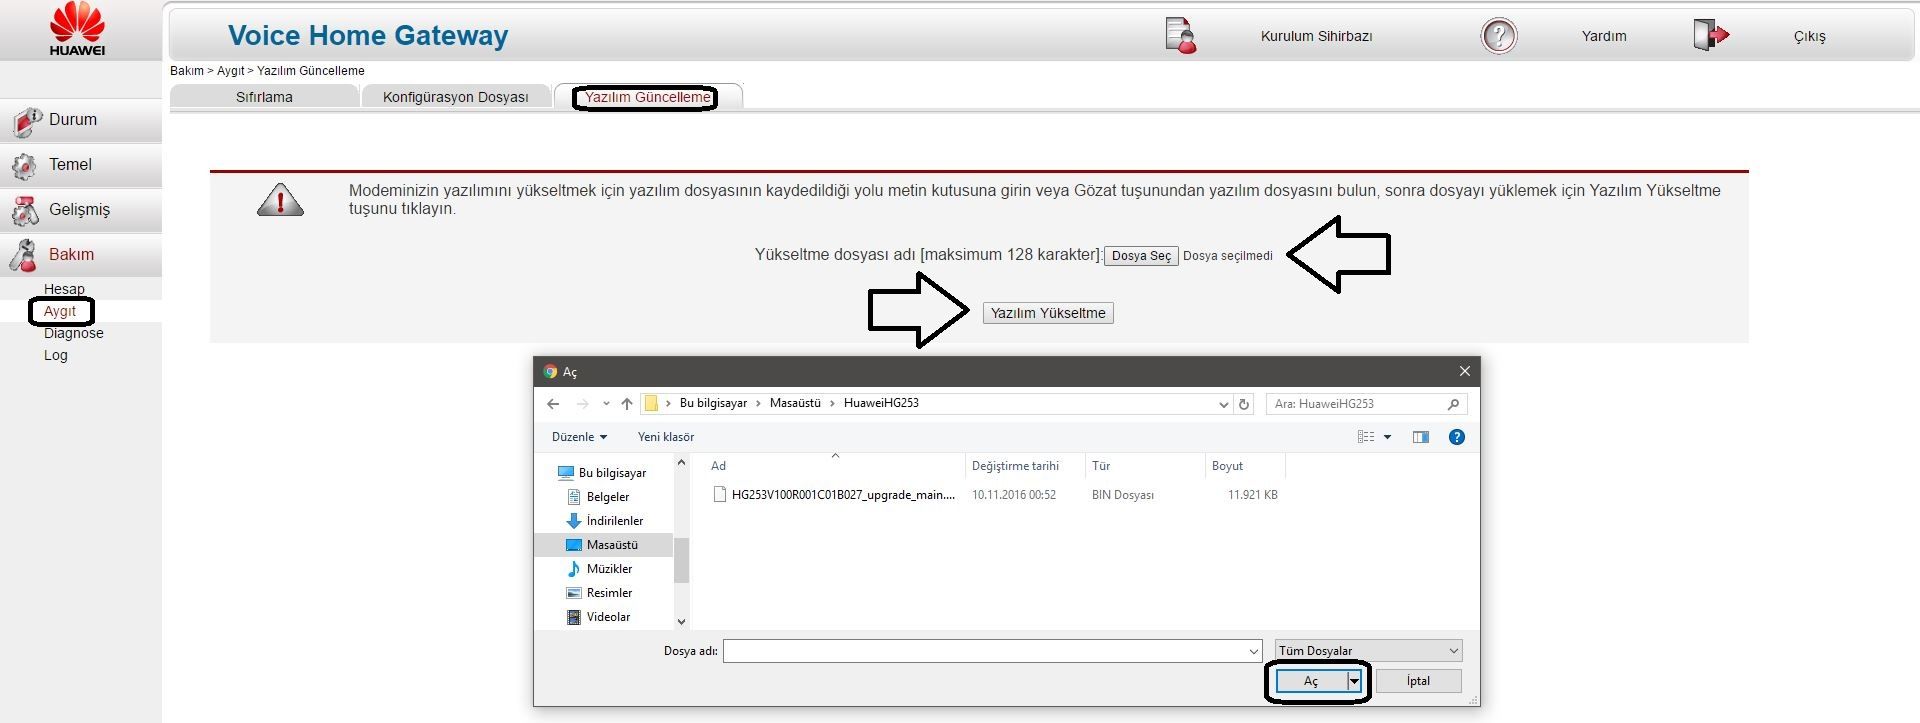
Task: Click the Yardım help question mark icon
Action: click(1498, 36)
